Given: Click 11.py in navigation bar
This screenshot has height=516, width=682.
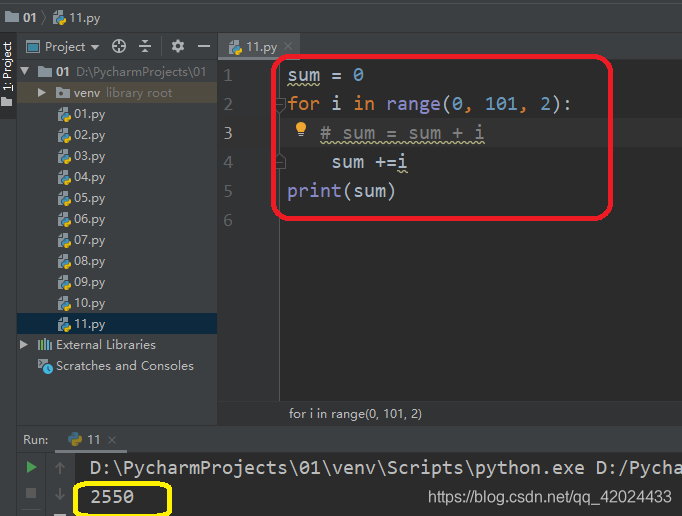Looking at the screenshot, I should [x=77, y=18].
